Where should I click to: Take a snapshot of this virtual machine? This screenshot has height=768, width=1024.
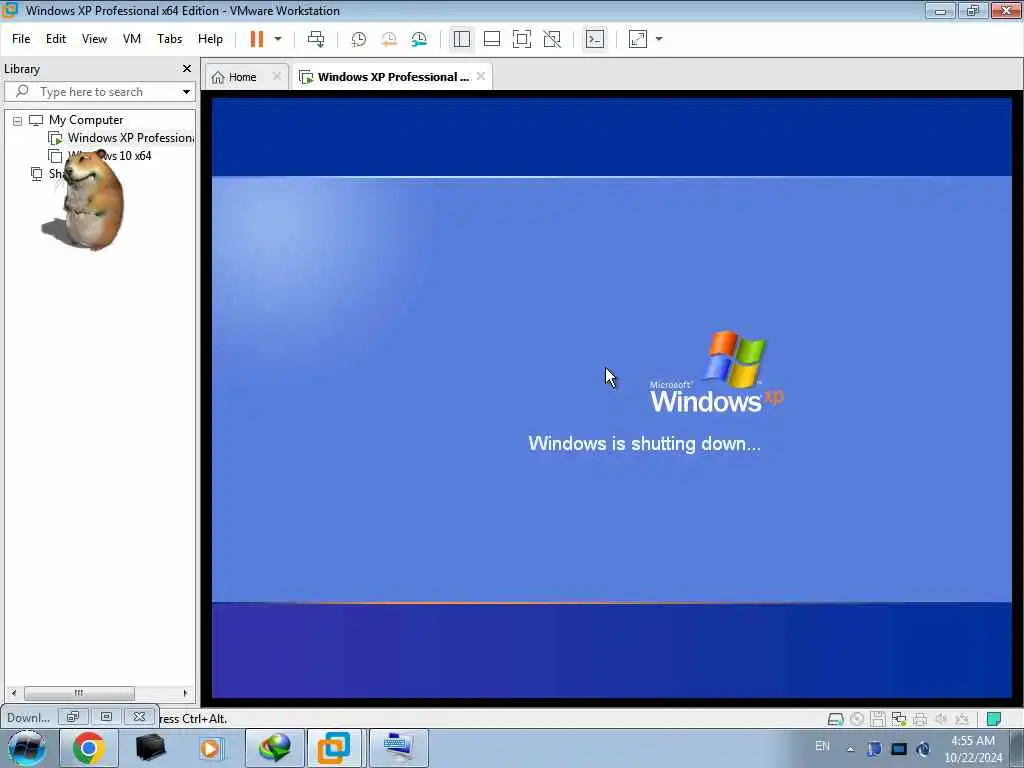359,39
